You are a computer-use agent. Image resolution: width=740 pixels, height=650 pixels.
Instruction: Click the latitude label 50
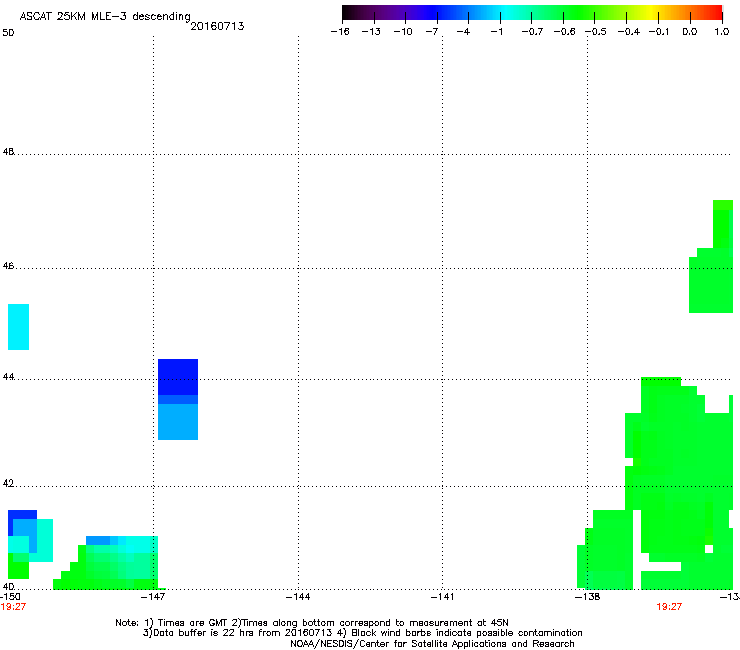(x=8, y=33)
